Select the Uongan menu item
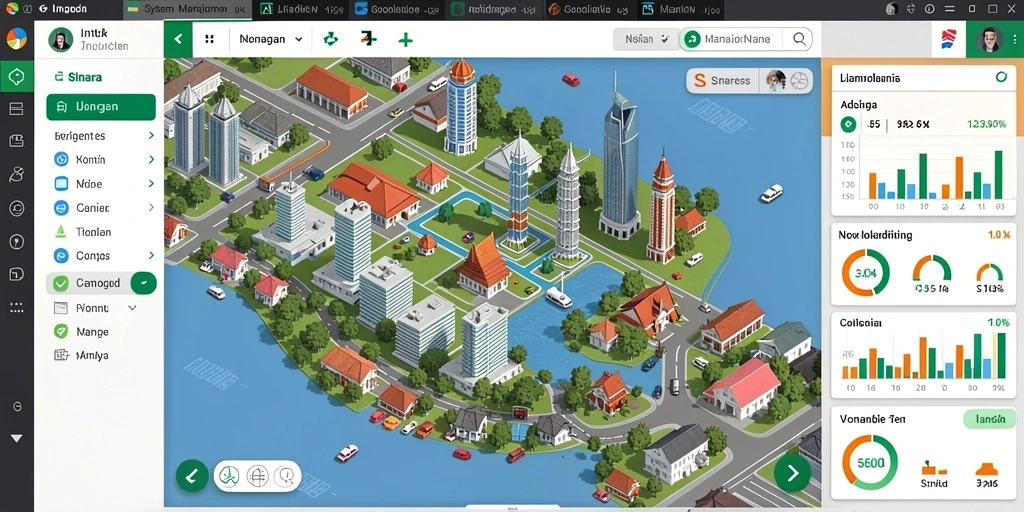The image size is (1024, 512). pos(101,107)
